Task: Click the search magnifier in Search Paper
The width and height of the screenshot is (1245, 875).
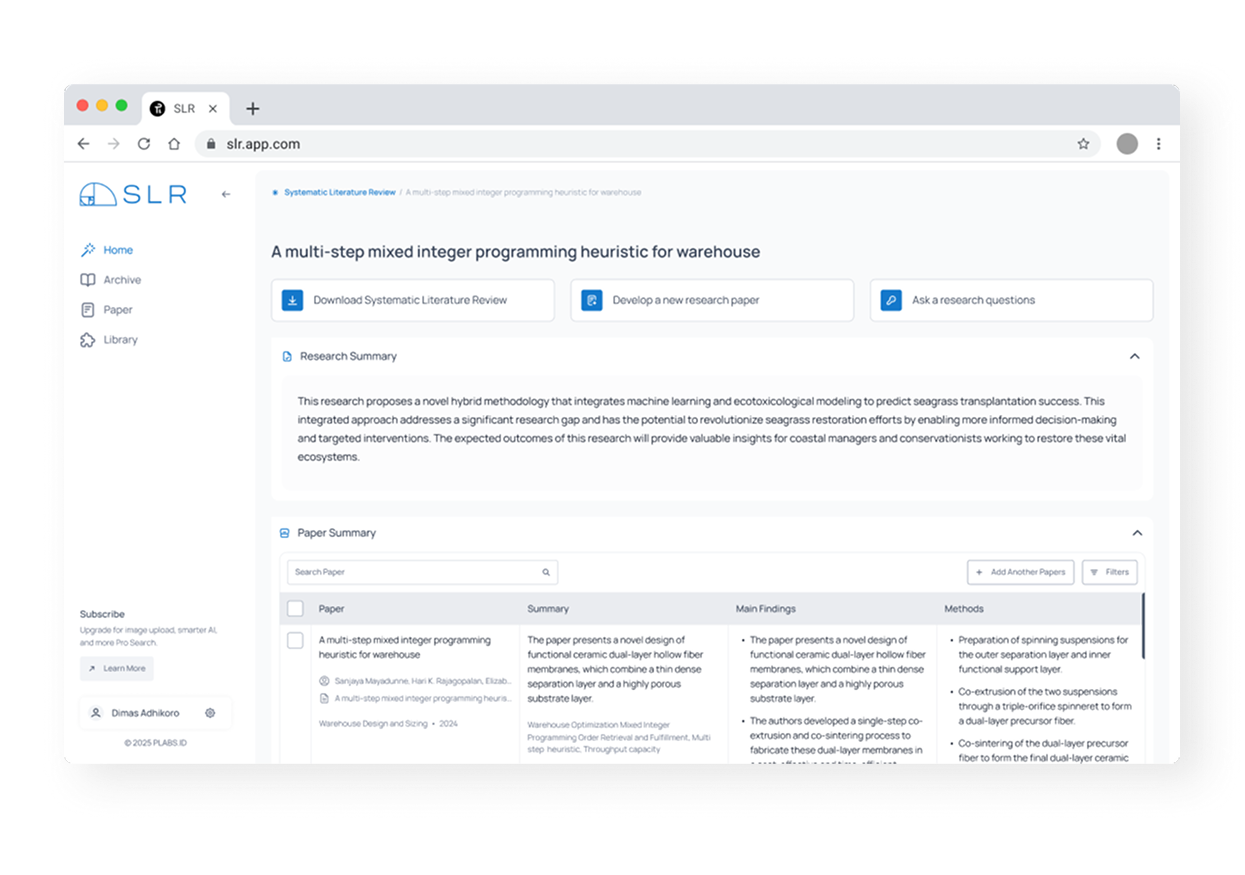Action: tap(546, 573)
